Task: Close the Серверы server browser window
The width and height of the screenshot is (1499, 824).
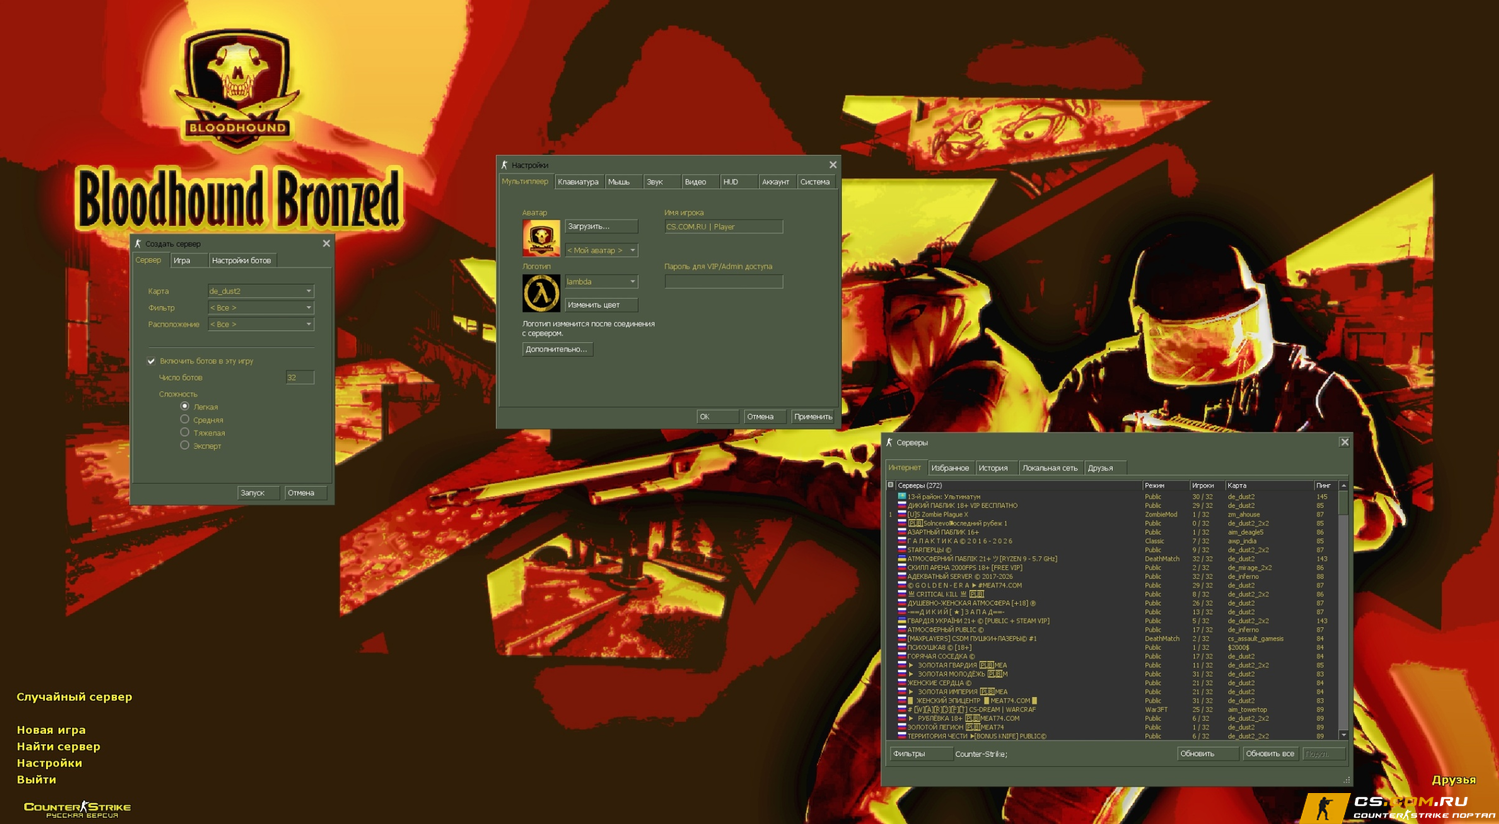Action: click(1344, 442)
